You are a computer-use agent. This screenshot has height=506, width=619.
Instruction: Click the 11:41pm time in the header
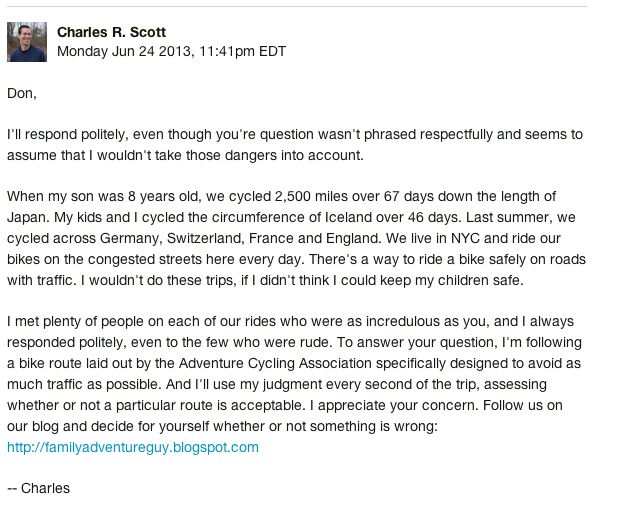point(227,51)
